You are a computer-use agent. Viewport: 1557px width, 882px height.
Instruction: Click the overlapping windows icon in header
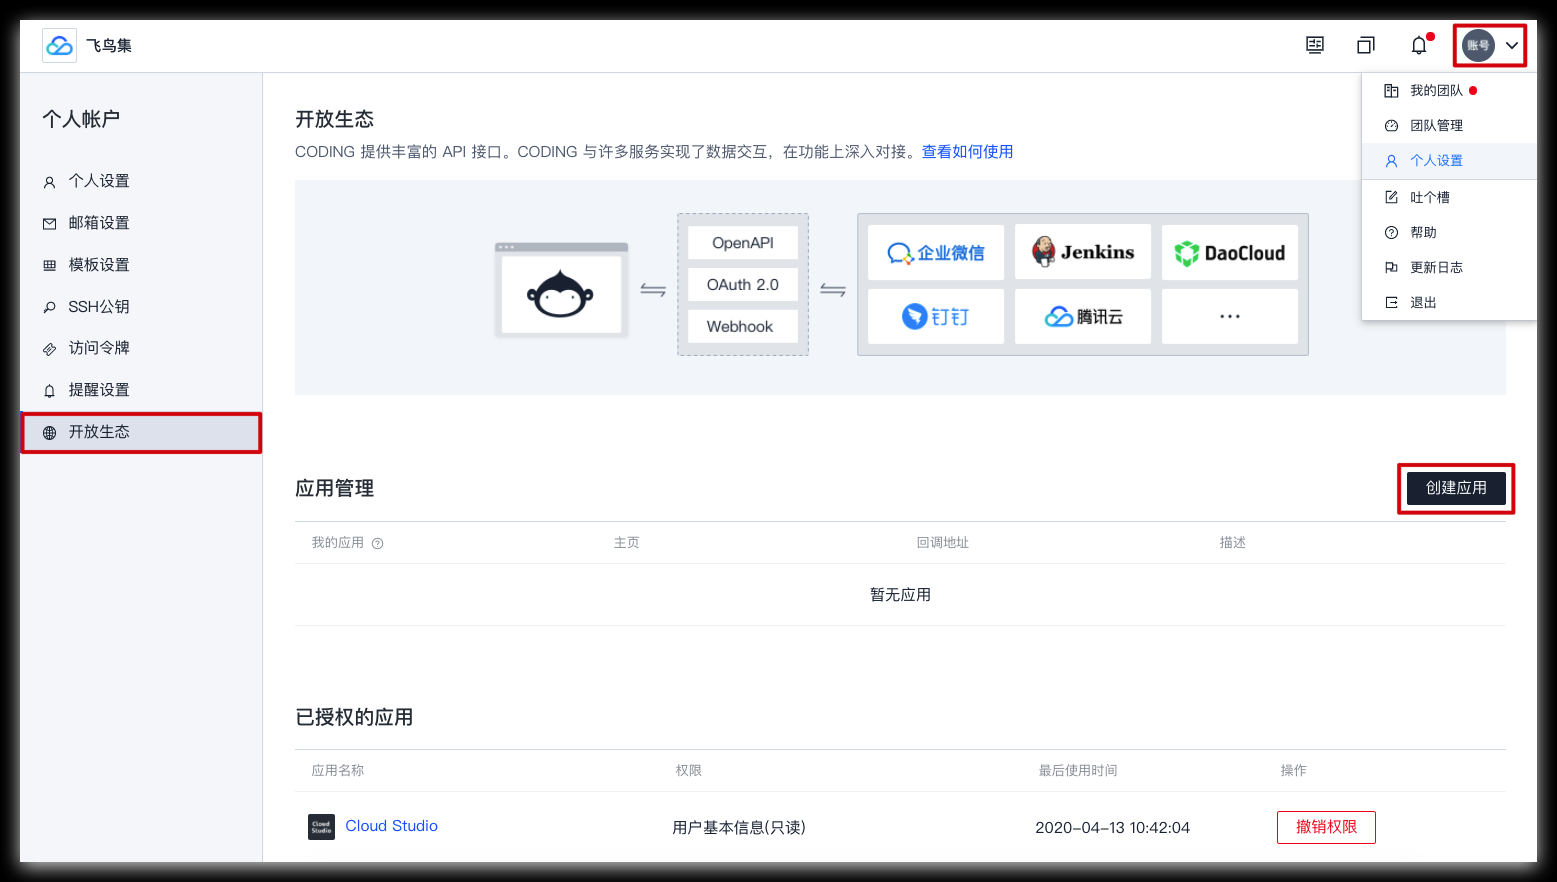click(x=1366, y=45)
